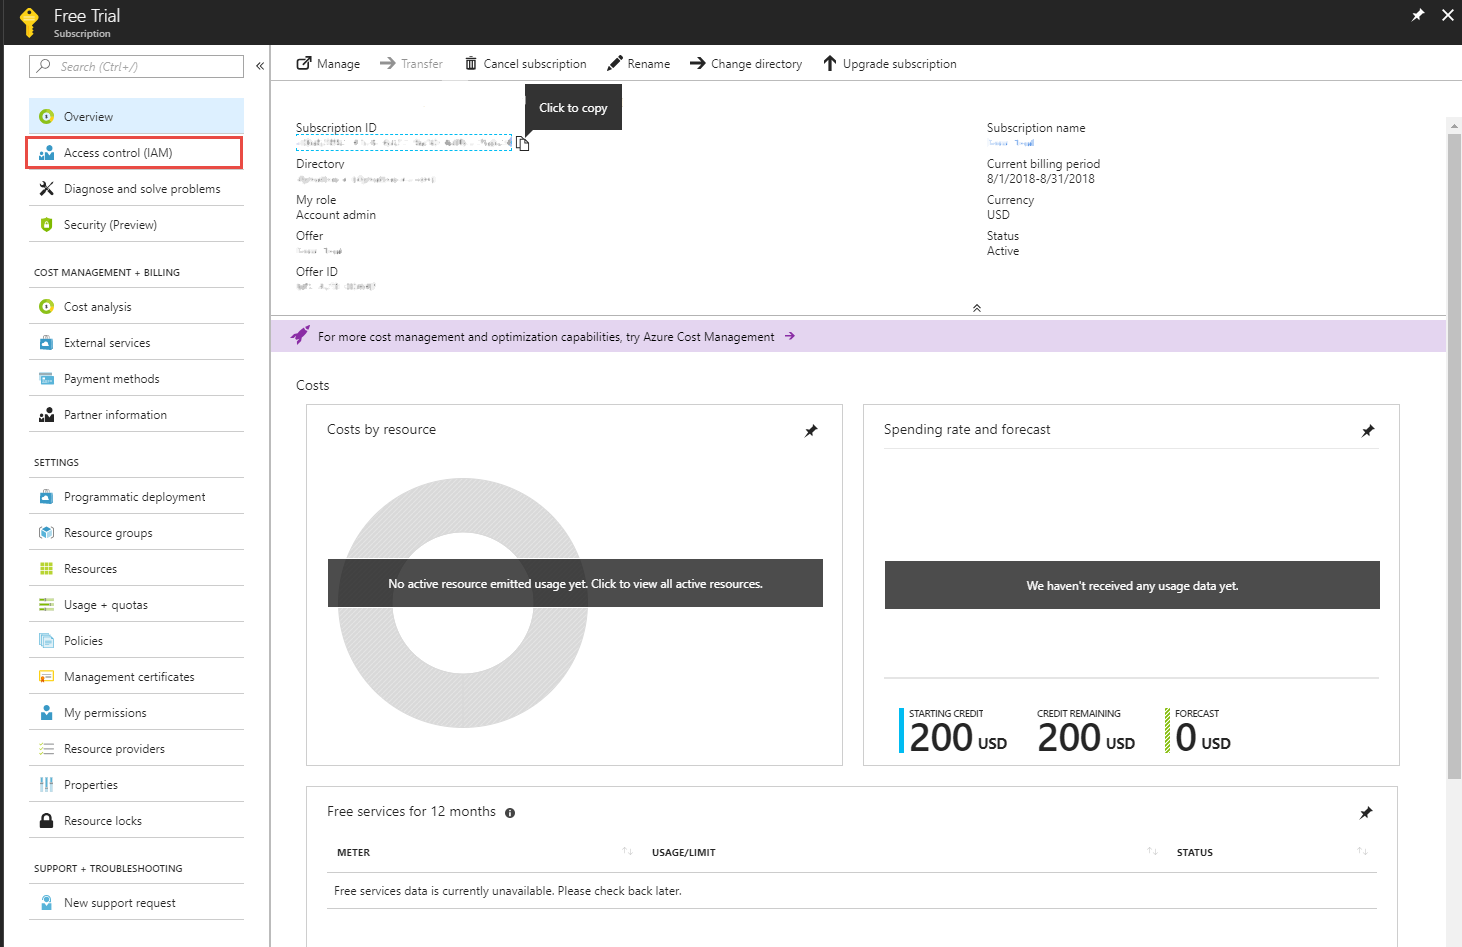
Task: Click the Resources grid icon
Action: [46, 569]
